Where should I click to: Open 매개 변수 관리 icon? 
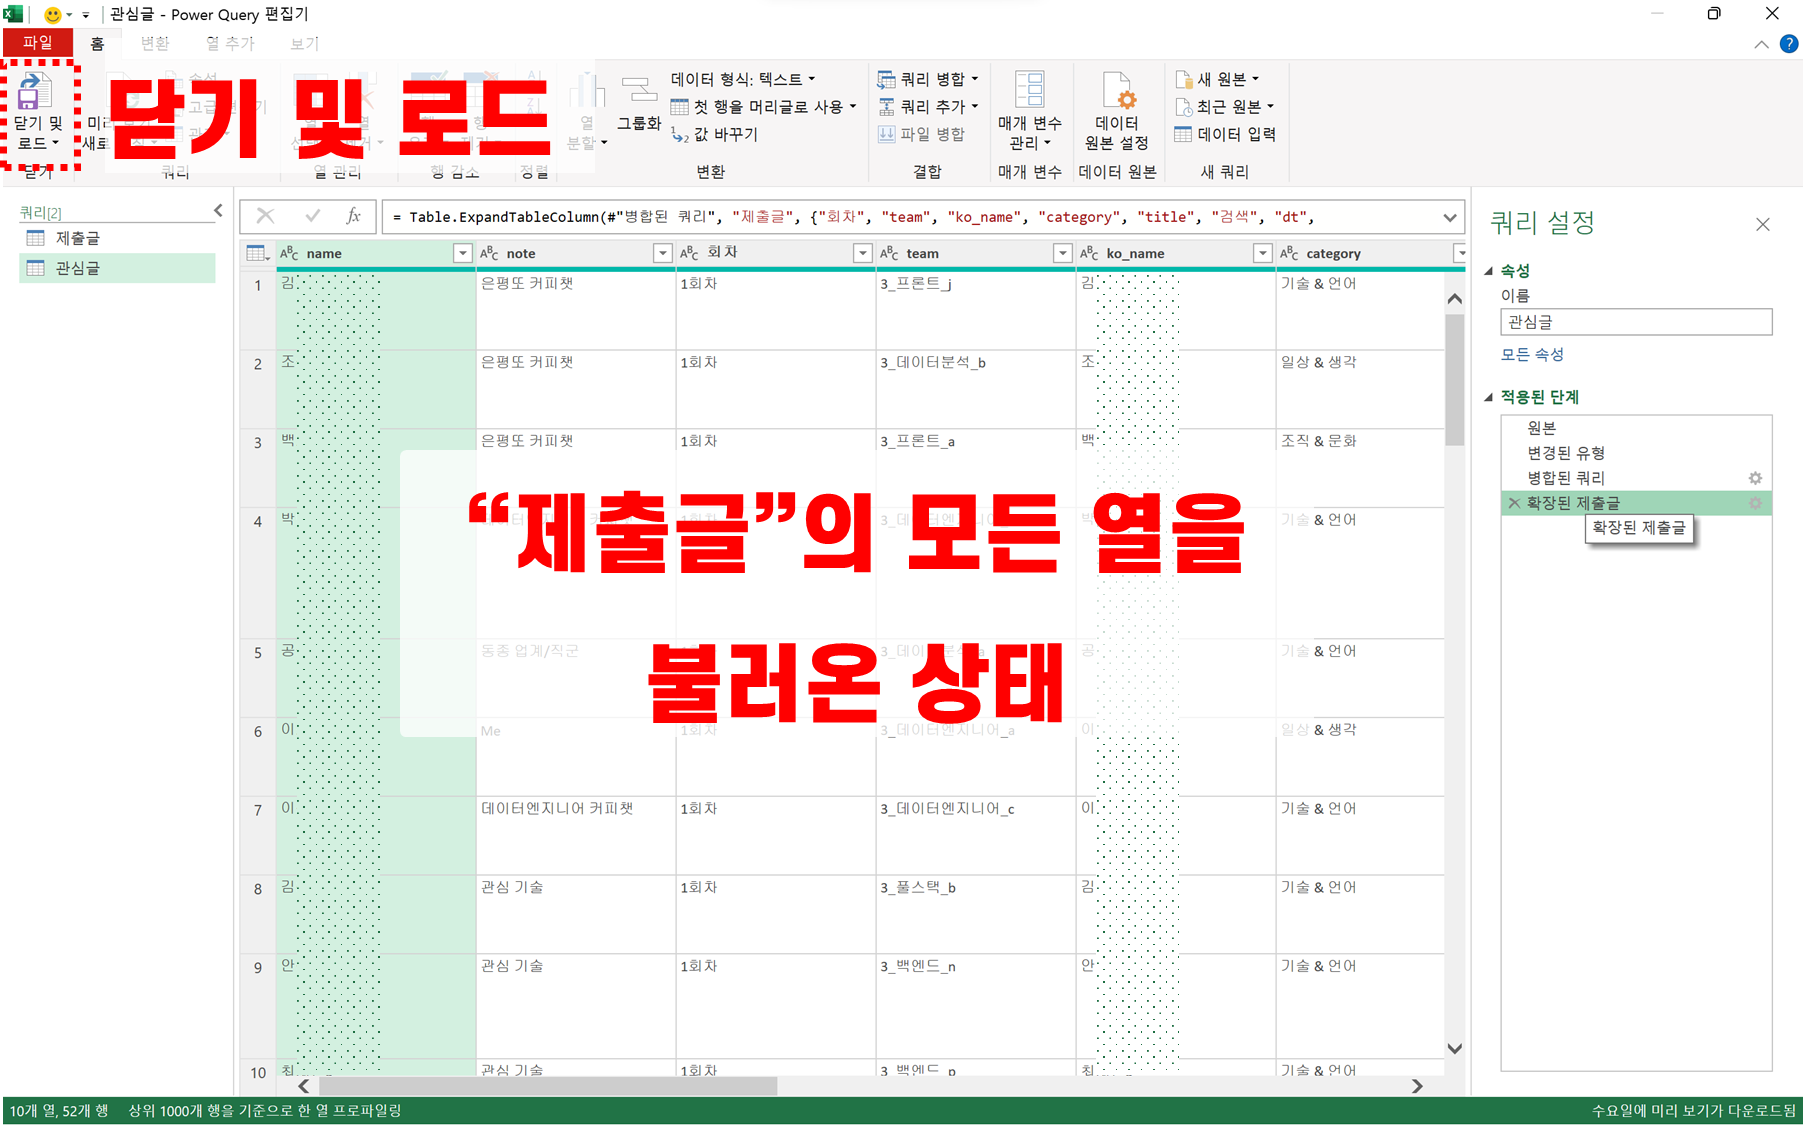pos(1029,89)
